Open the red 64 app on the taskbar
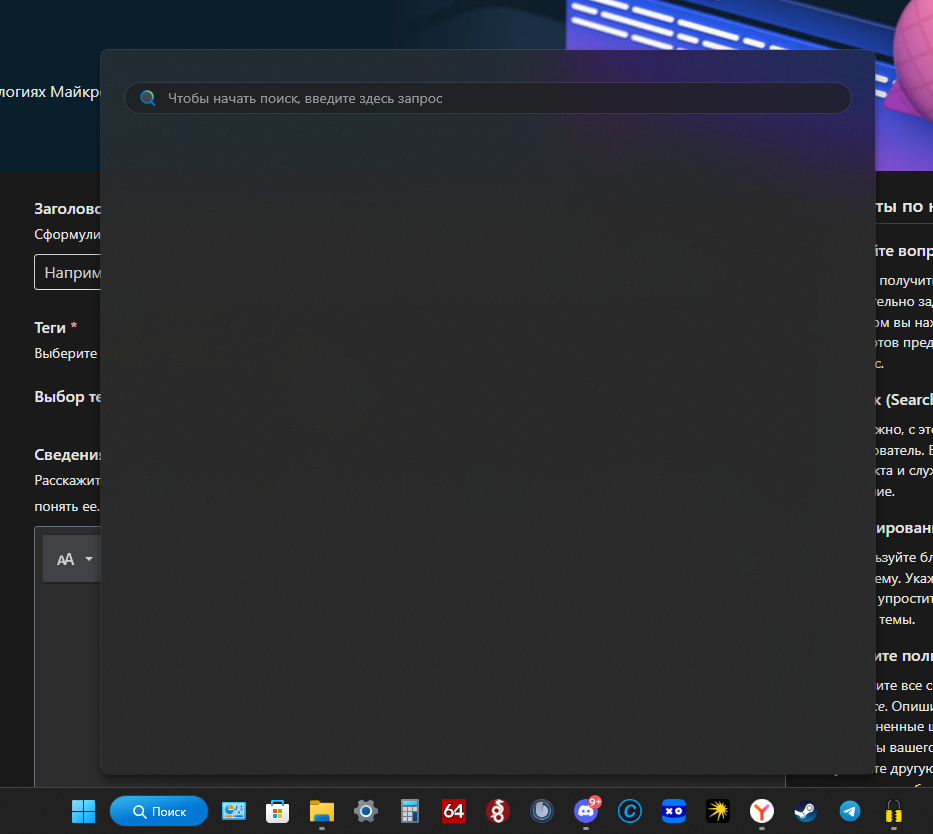 [x=453, y=811]
